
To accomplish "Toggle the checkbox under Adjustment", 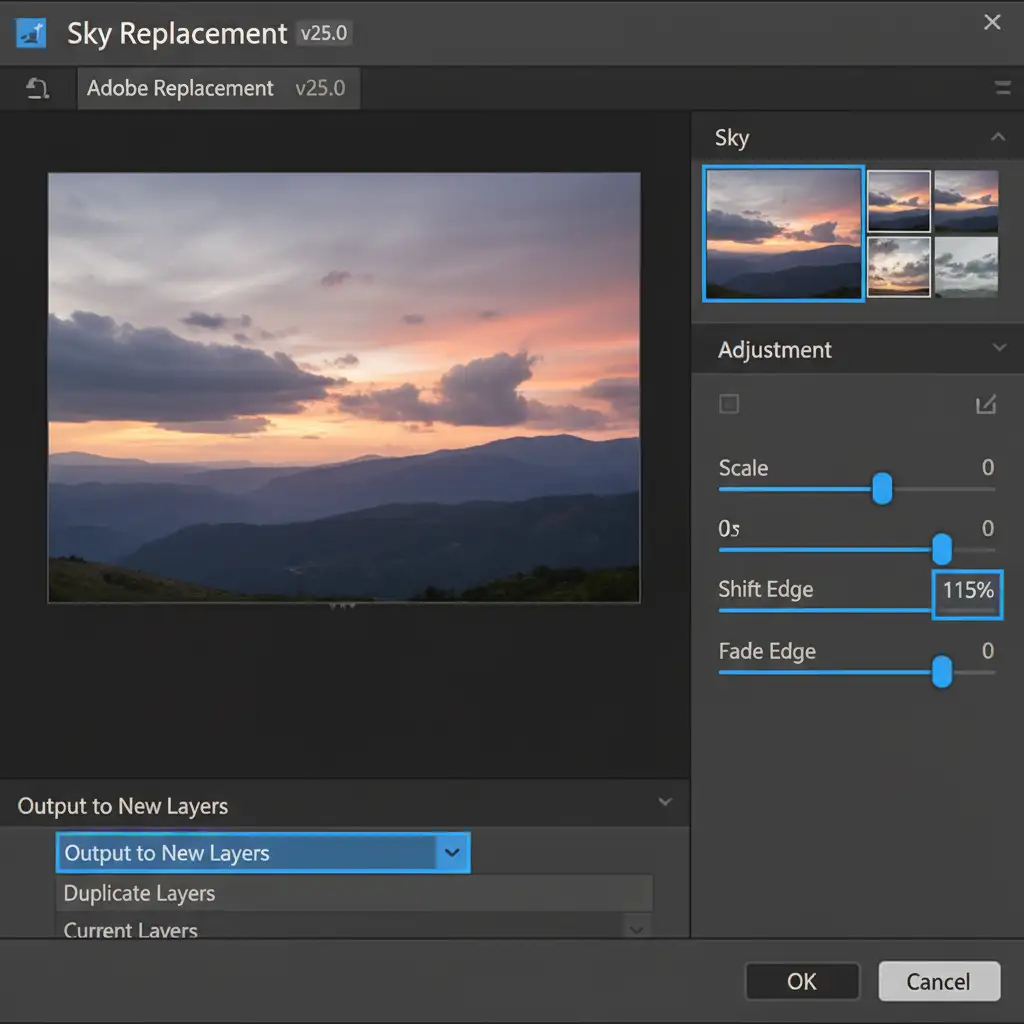I will click(x=729, y=404).
